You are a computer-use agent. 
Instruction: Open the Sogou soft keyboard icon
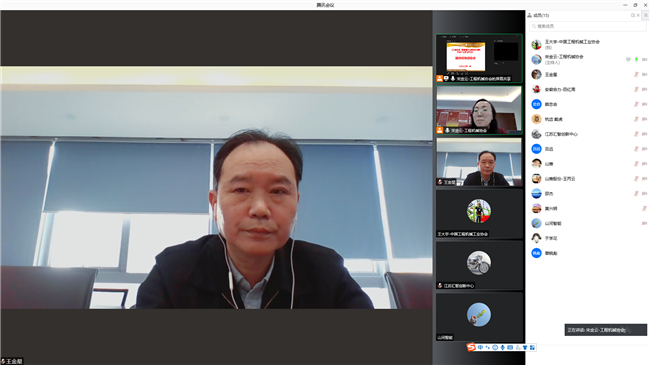tap(510, 348)
